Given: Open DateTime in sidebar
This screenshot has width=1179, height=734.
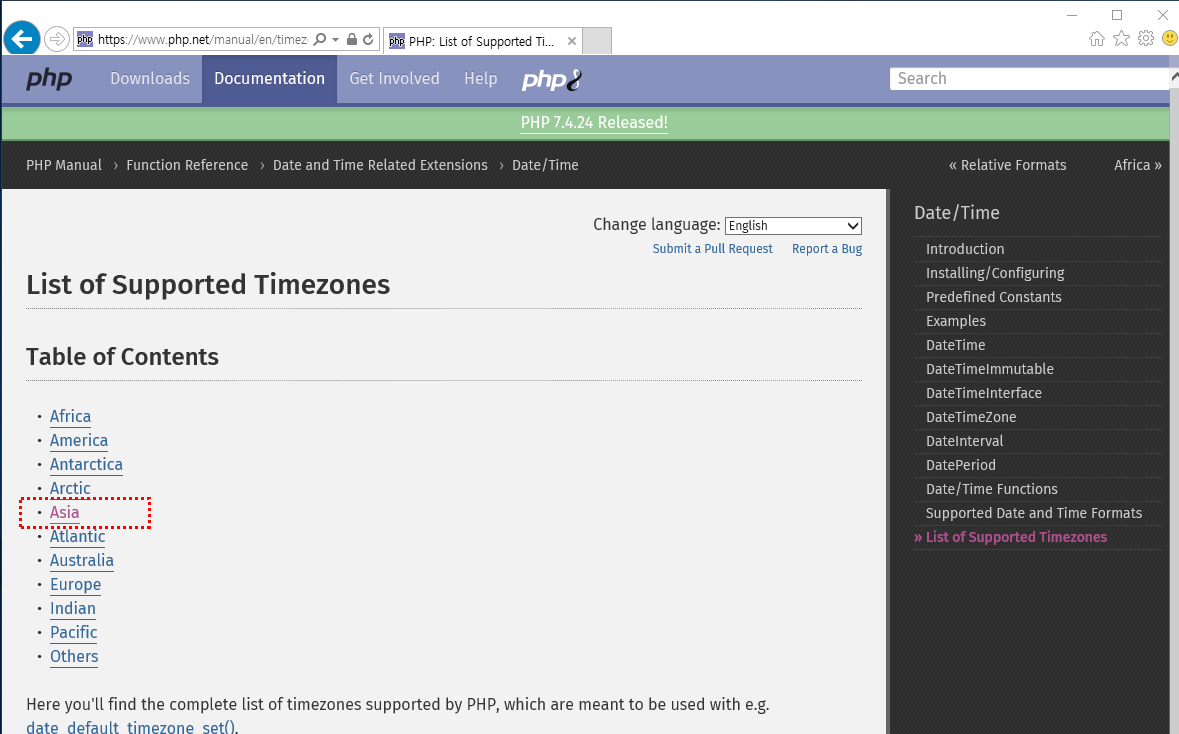Looking at the screenshot, I should point(956,345).
